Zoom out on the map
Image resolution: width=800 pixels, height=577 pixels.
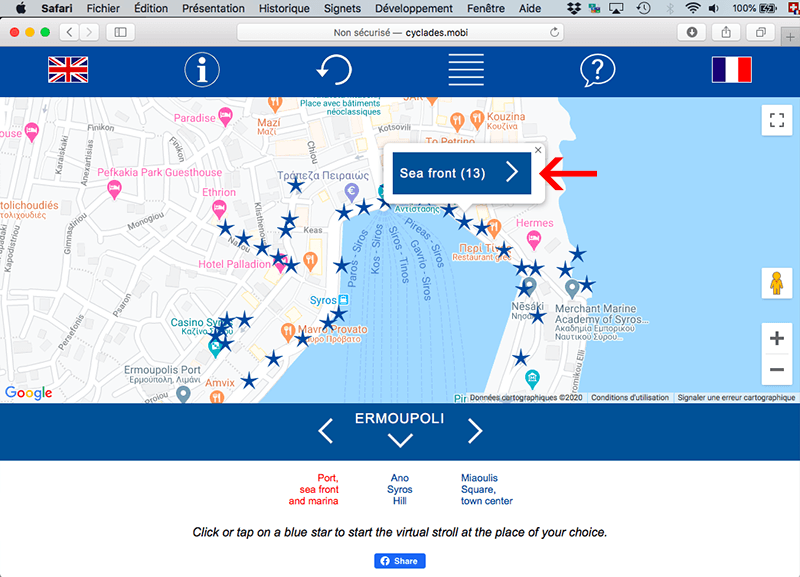tap(777, 369)
